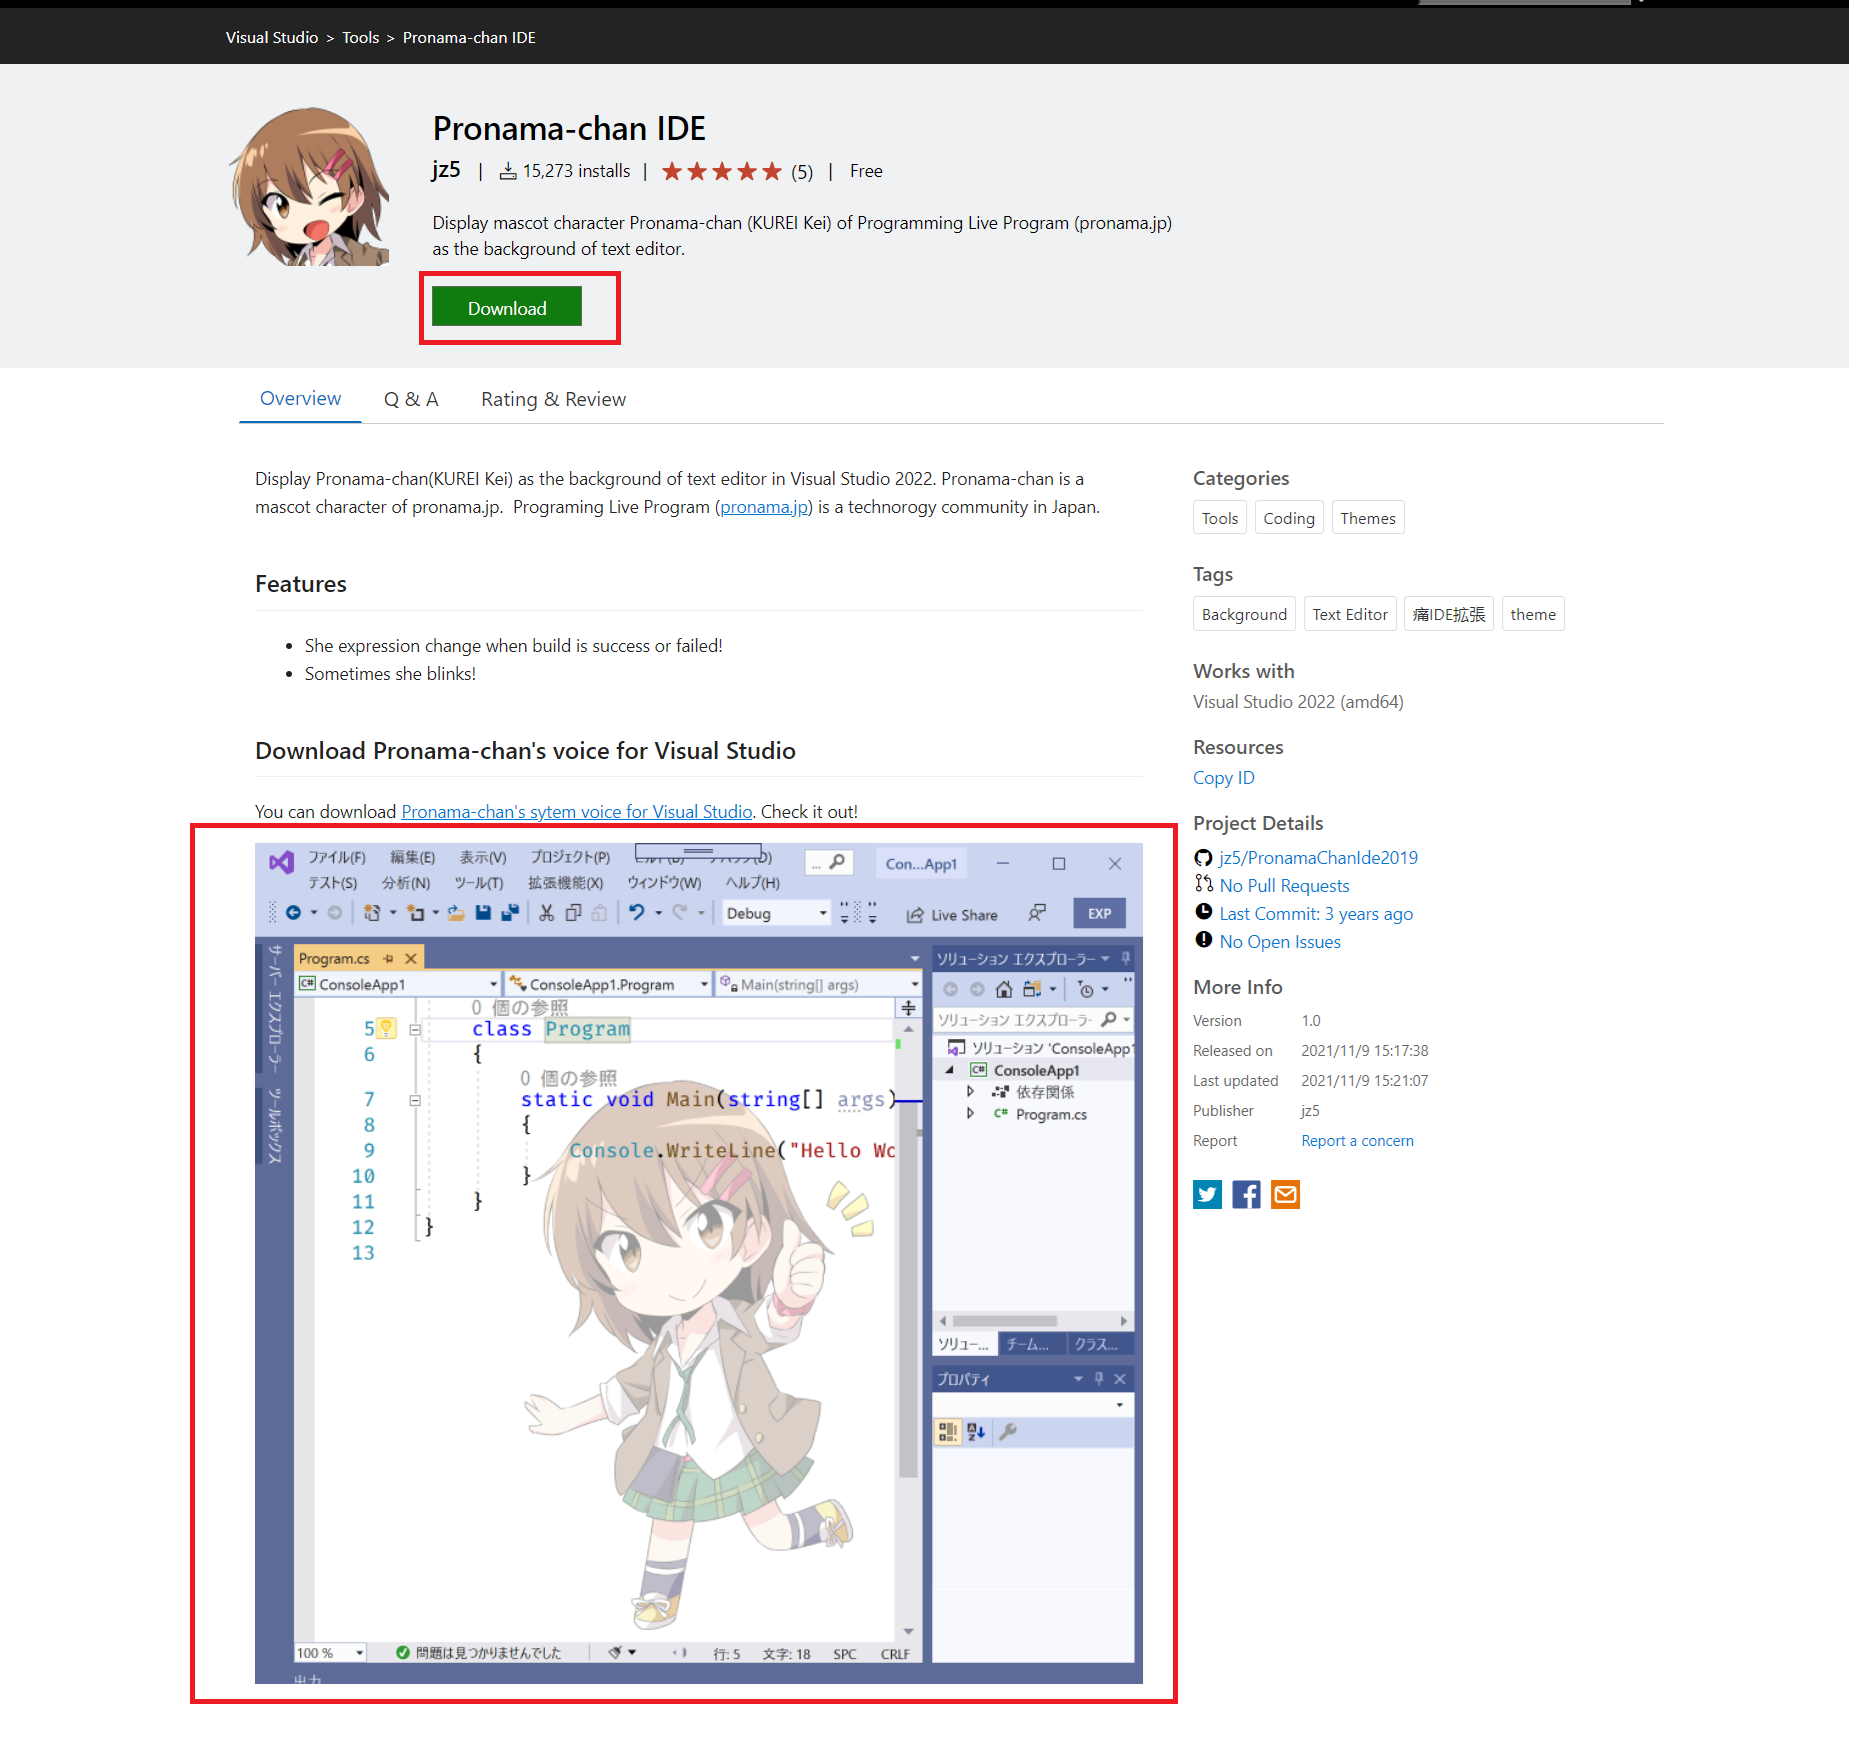The width and height of the screenshot is (1849, 1739).
Task: Open the No Pull Requests link
Action: point(1284,885)
